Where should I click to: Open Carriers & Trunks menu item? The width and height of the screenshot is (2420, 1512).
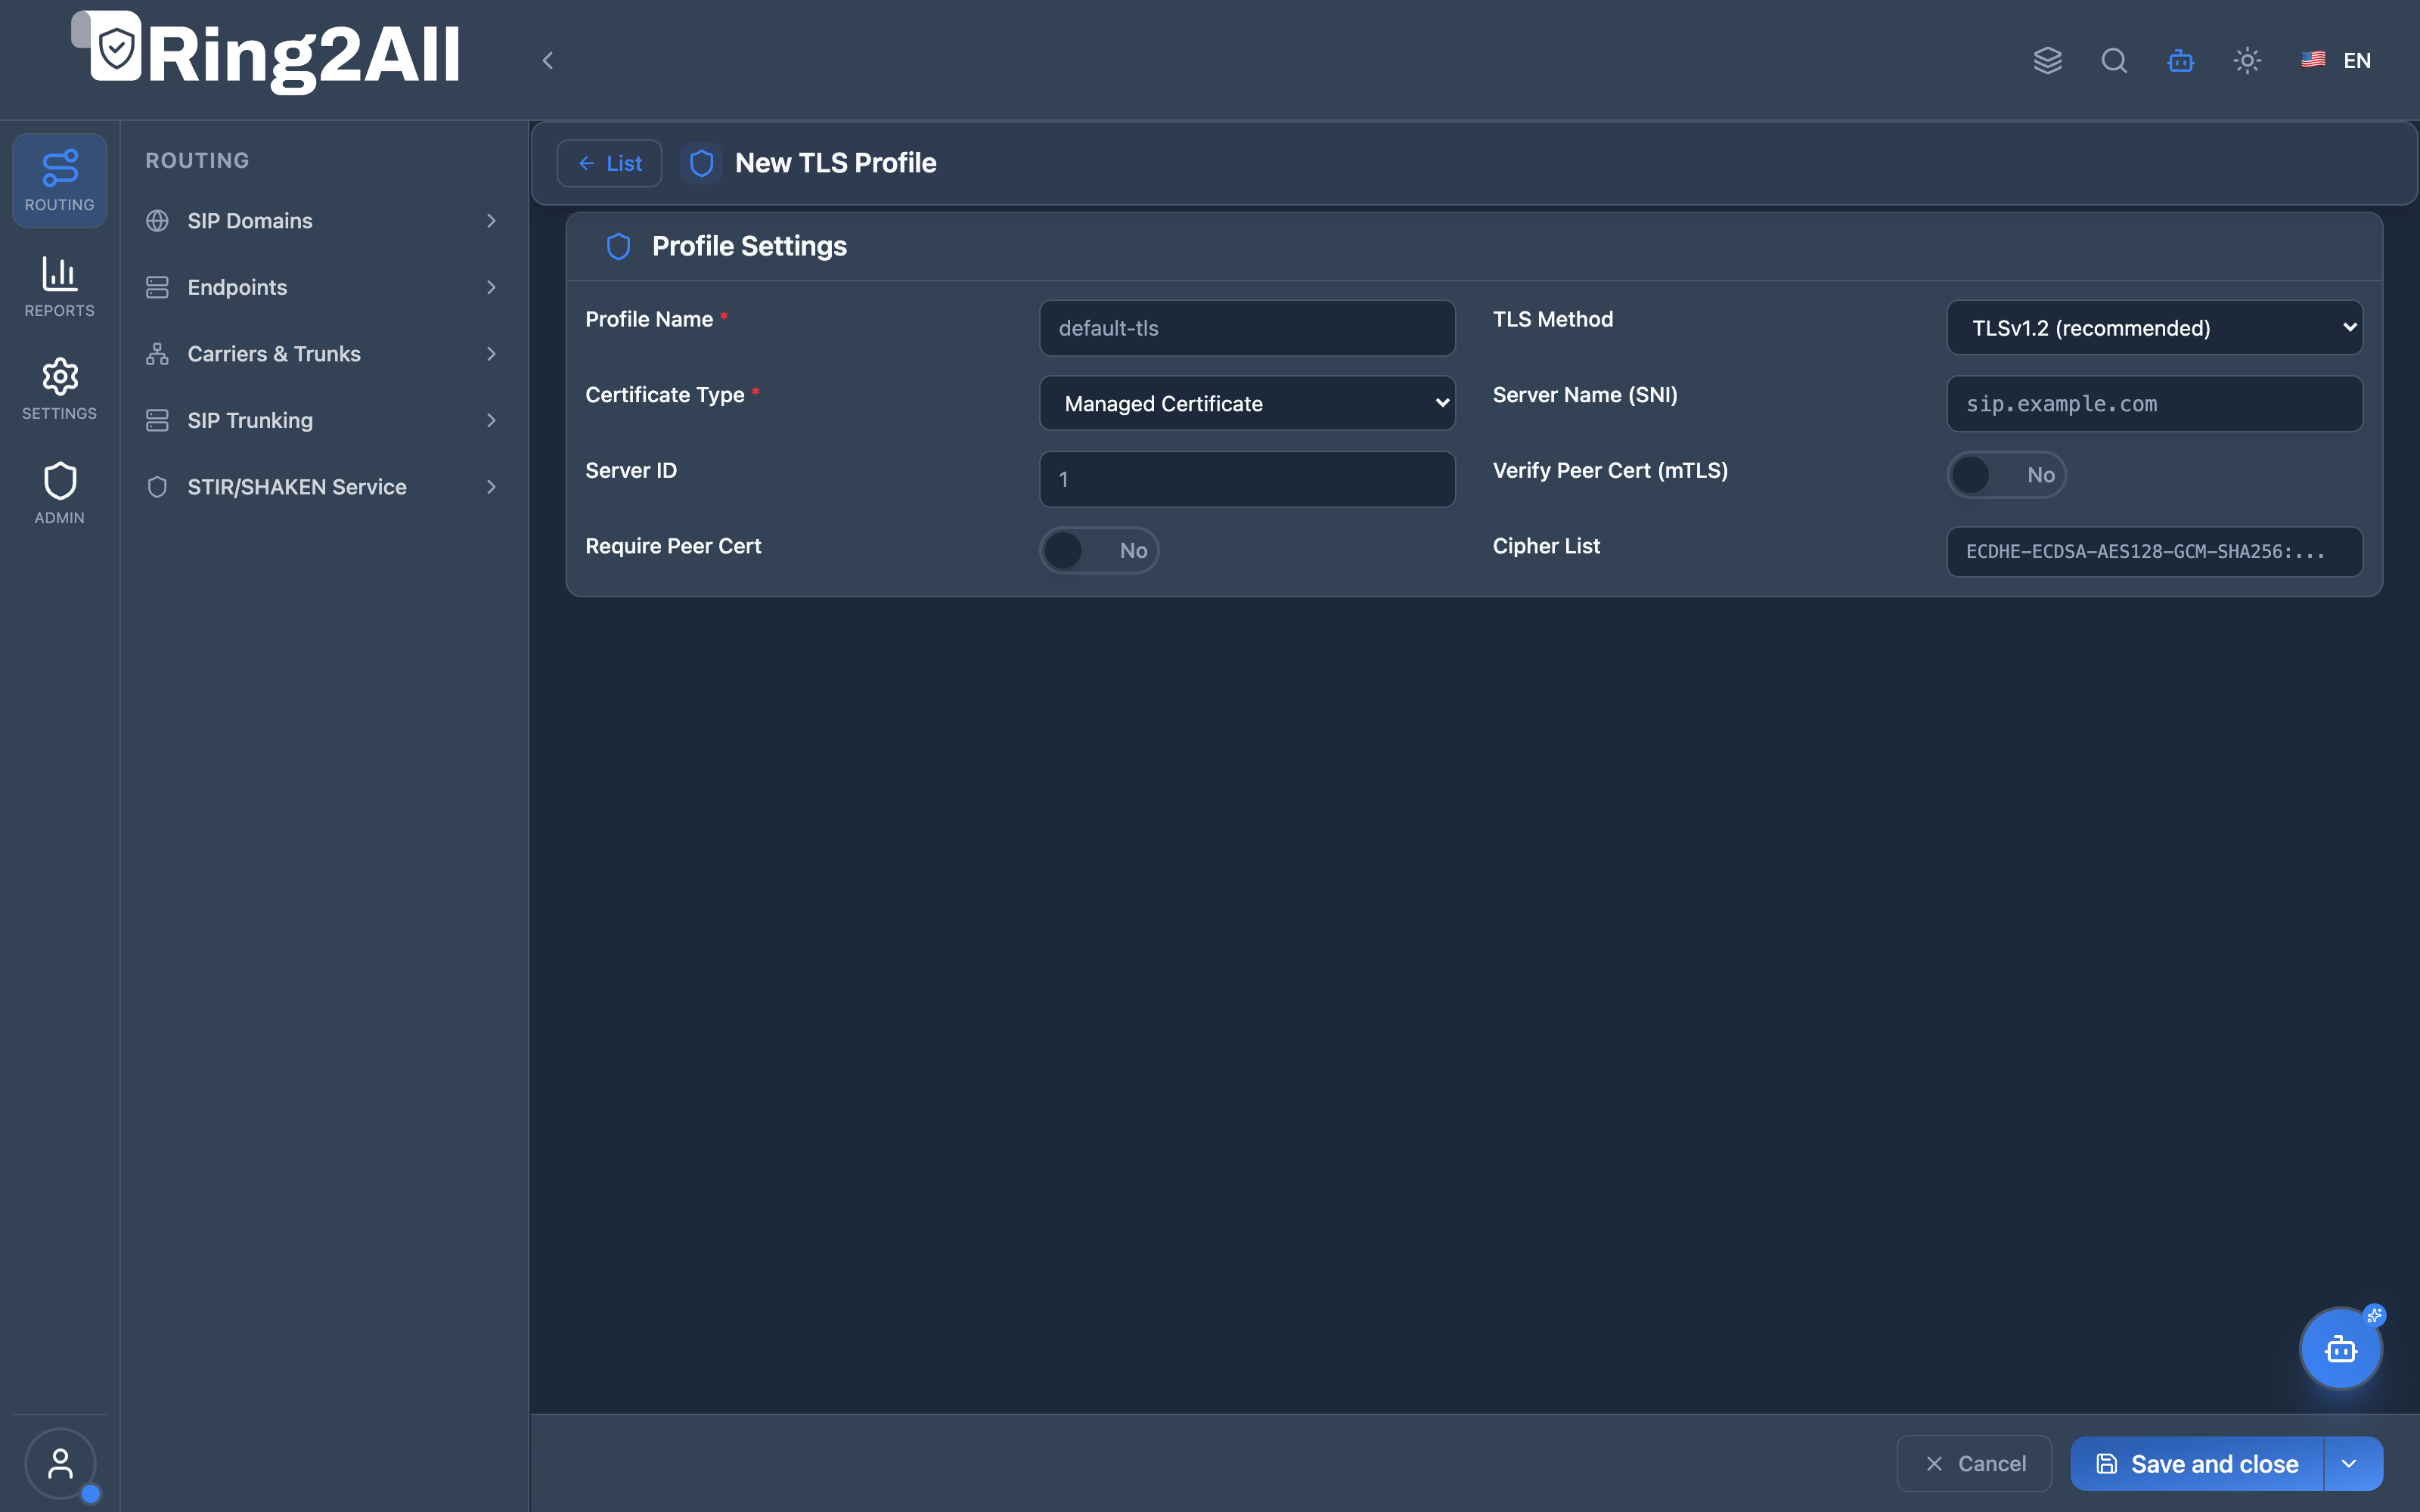point(322,354)
